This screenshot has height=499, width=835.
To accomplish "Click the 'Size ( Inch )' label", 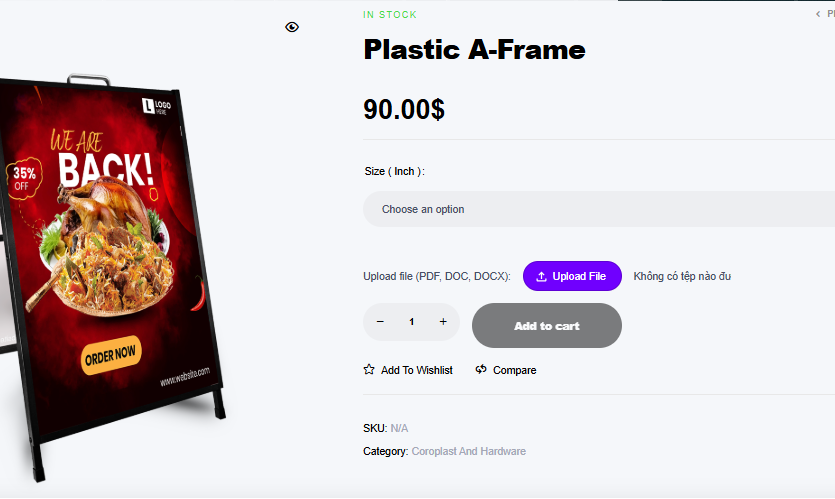I will [394, 171].
